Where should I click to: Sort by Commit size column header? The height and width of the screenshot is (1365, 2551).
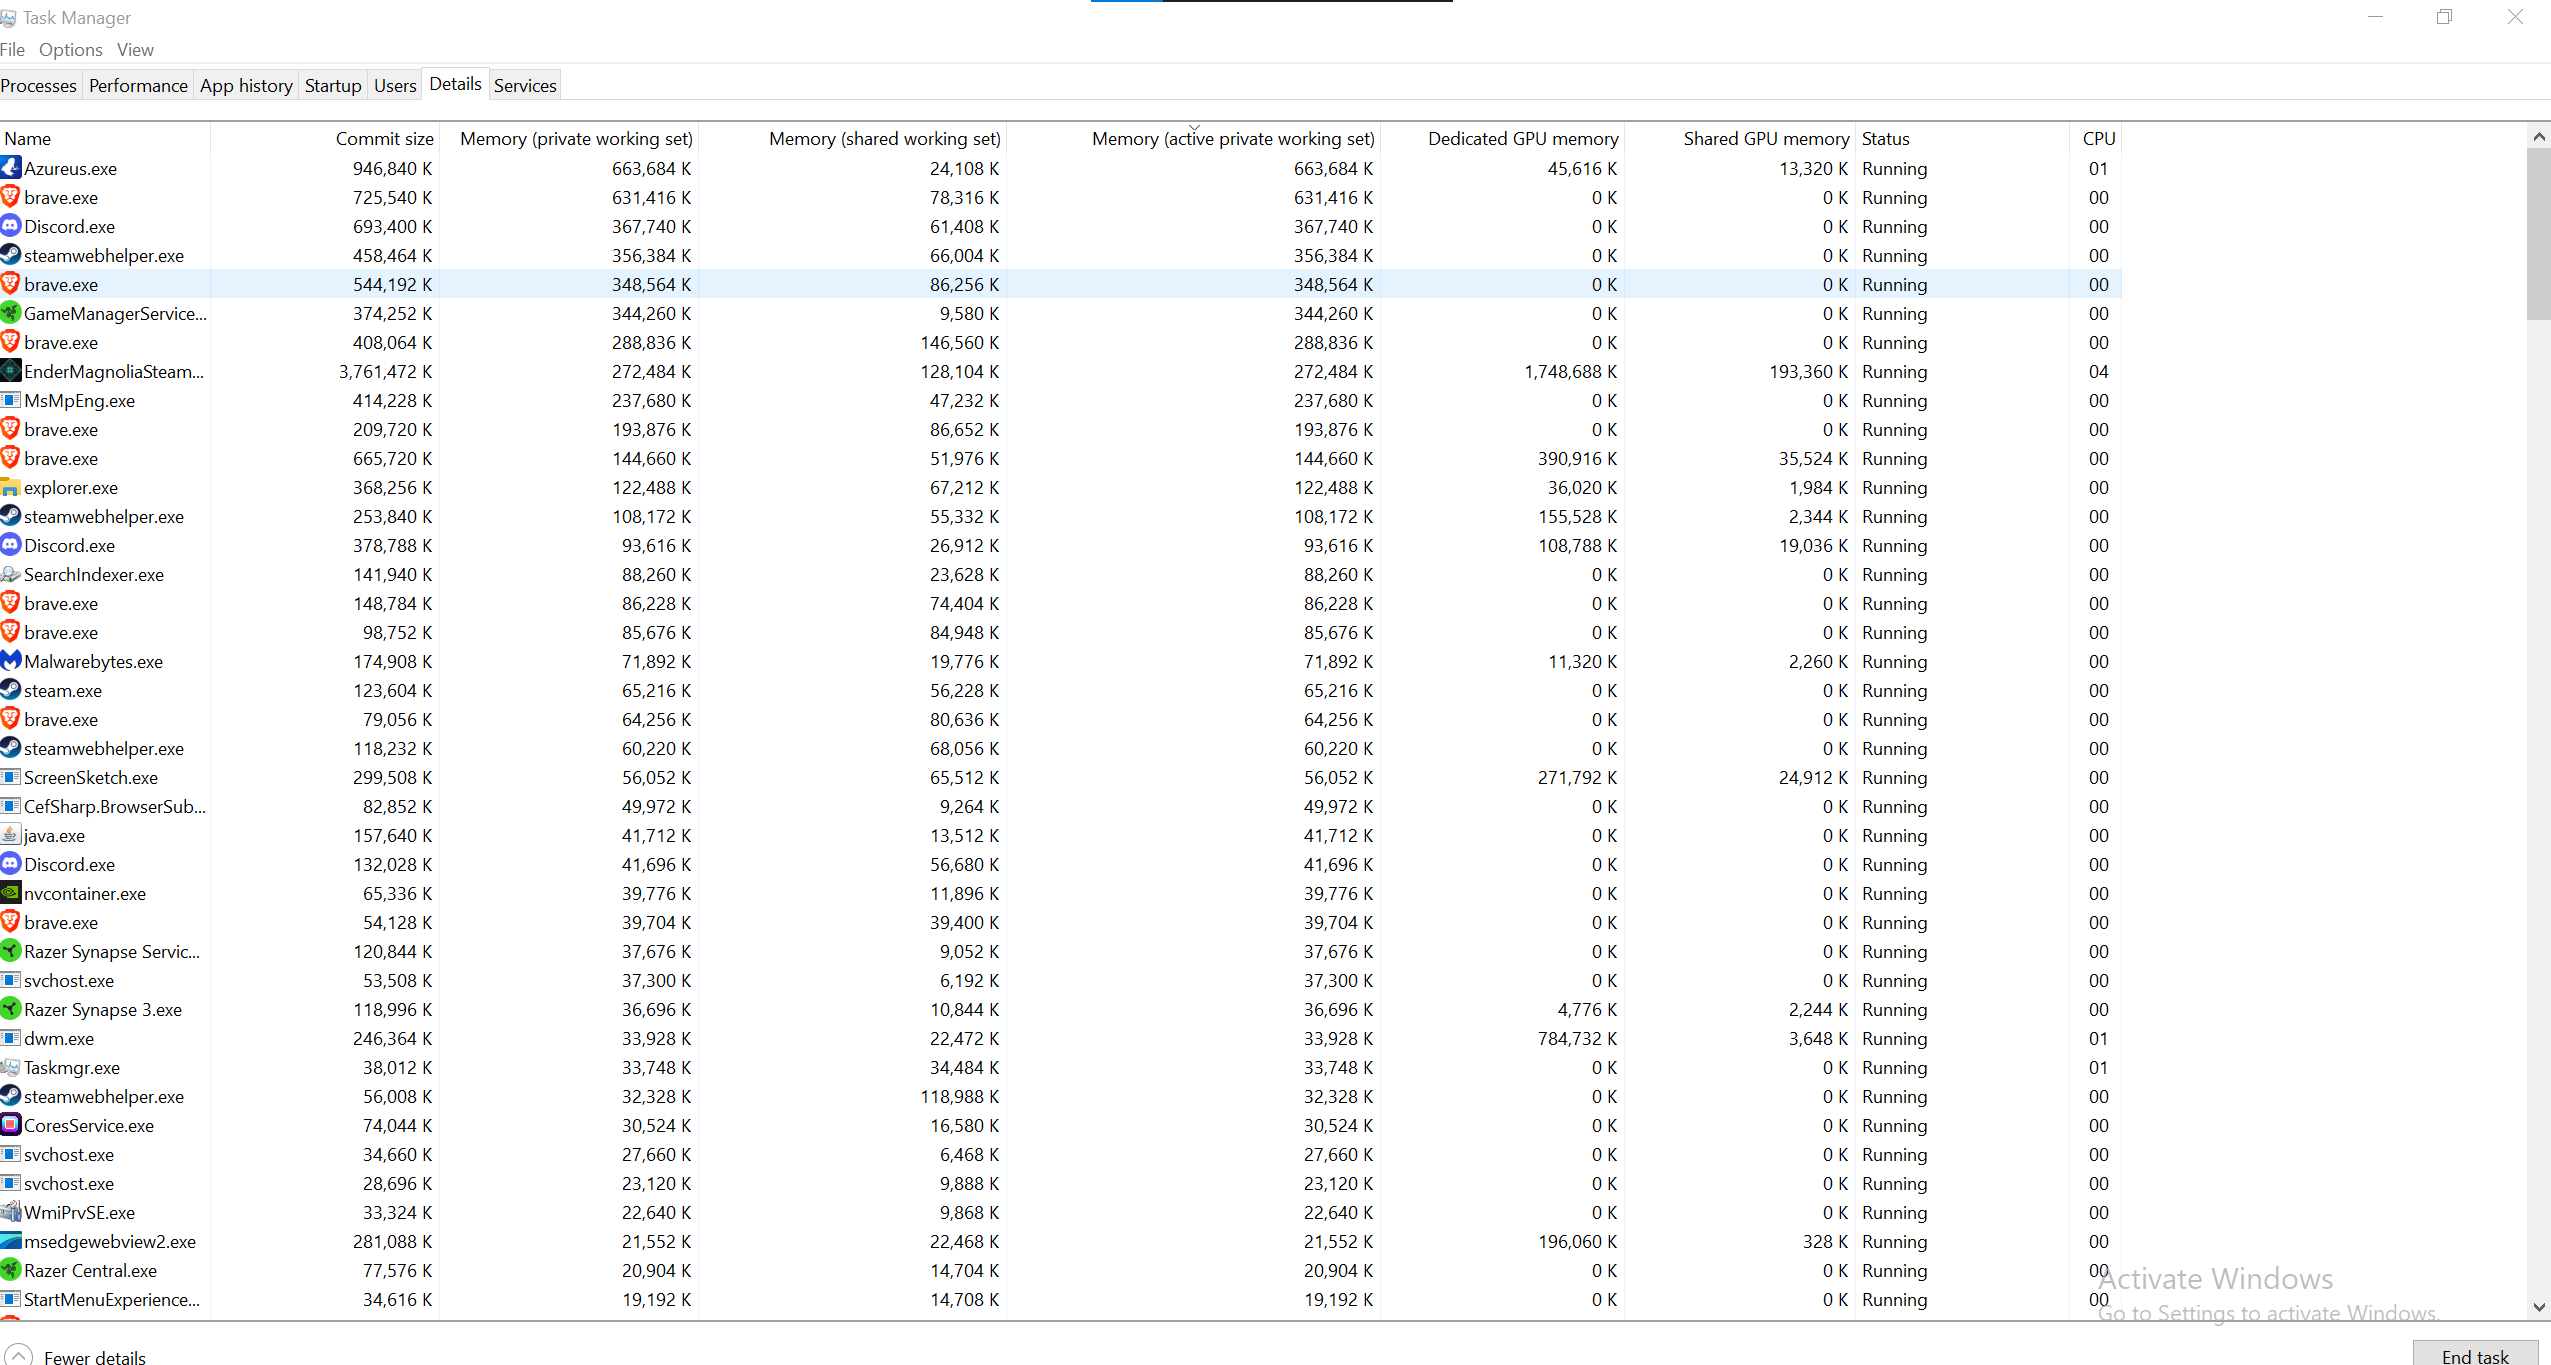[x=325, y=138]
